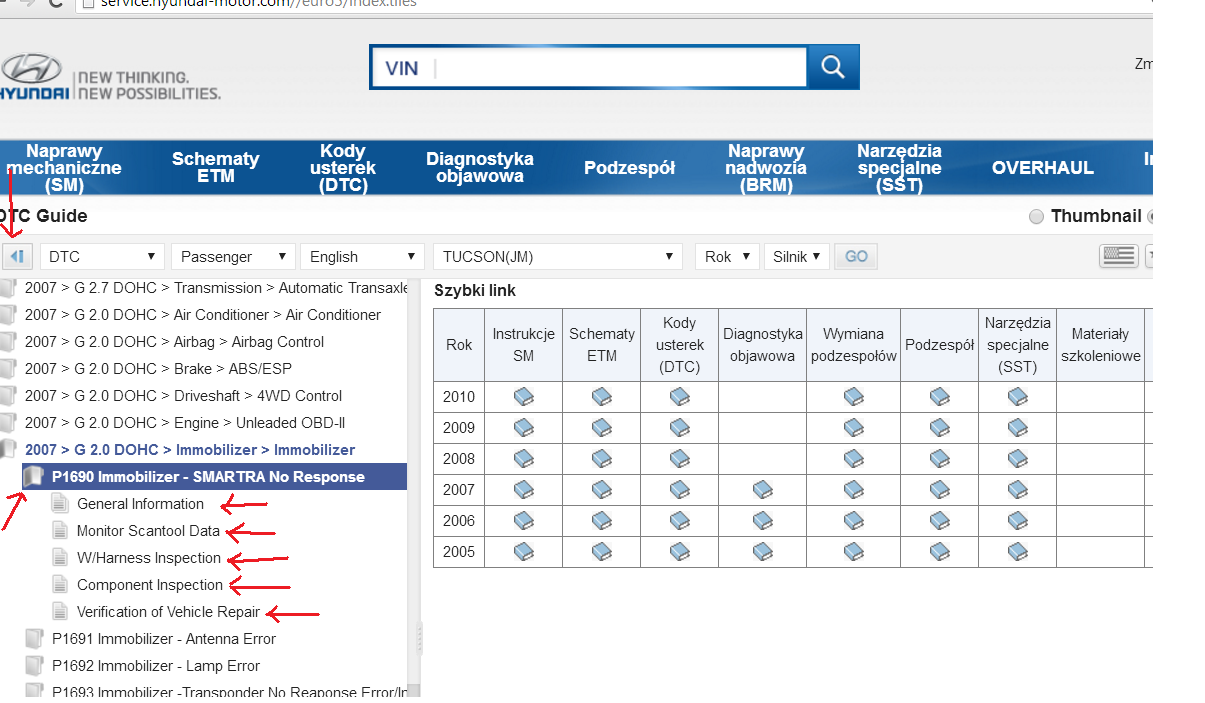Open the 2005 Wymiana podzespołów book icon
This screenshot has width=1205, height=703.
(853, 552)
